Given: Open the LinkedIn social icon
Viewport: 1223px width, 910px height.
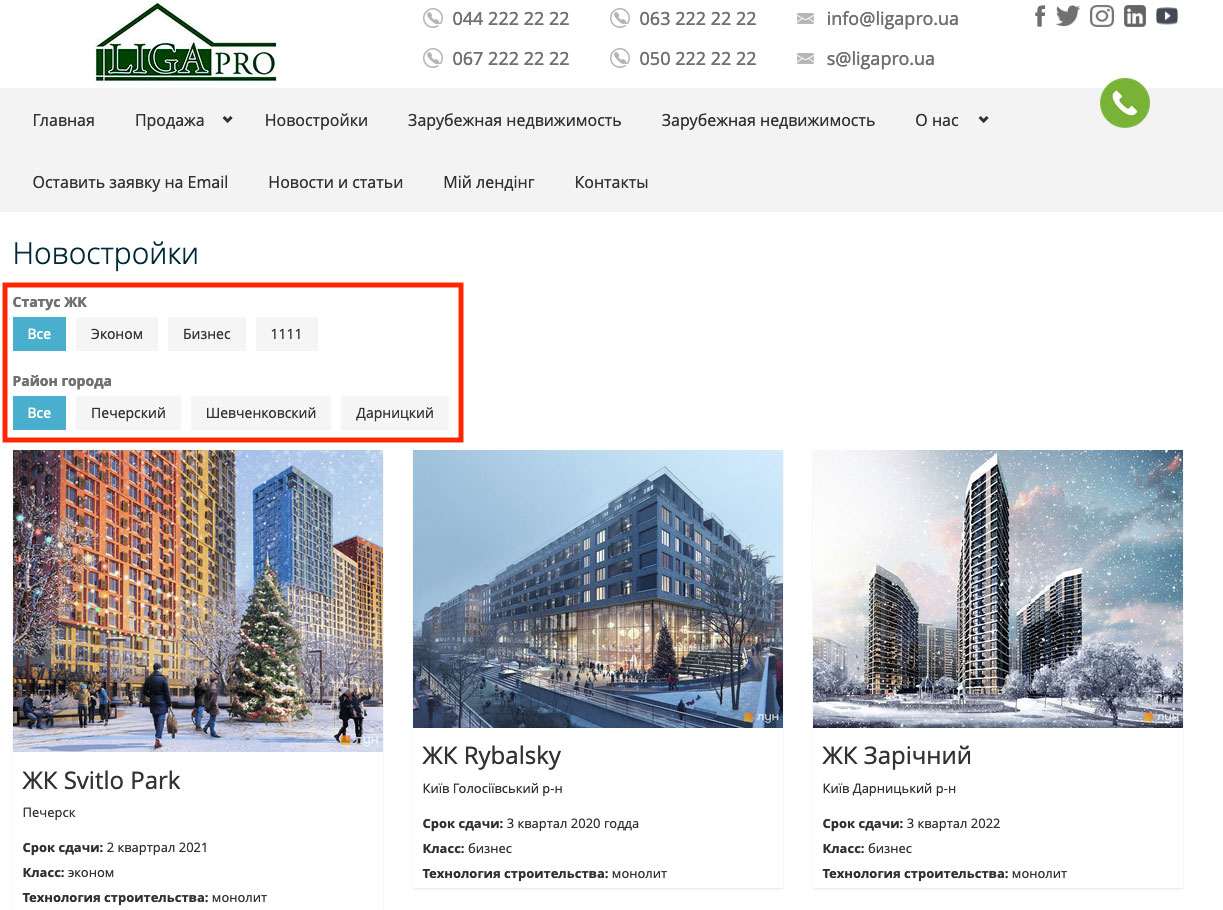Looking at the screenshot, I should [1134, 16].
